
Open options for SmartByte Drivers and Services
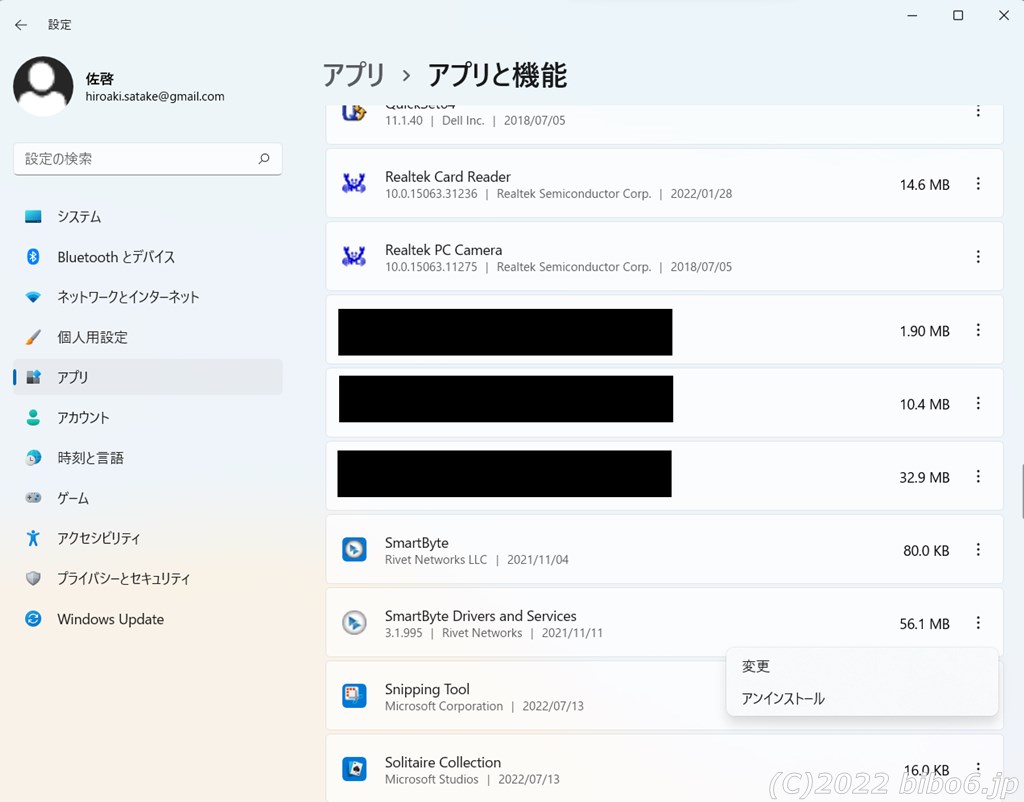pyautogui.click(x=978, y=622)
